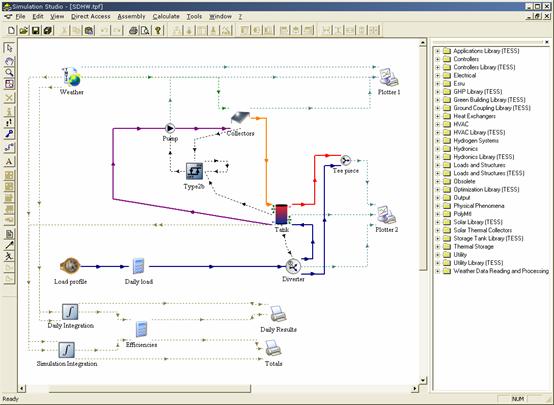
Task: Select the arrow pointer tool
Action: 9,48
